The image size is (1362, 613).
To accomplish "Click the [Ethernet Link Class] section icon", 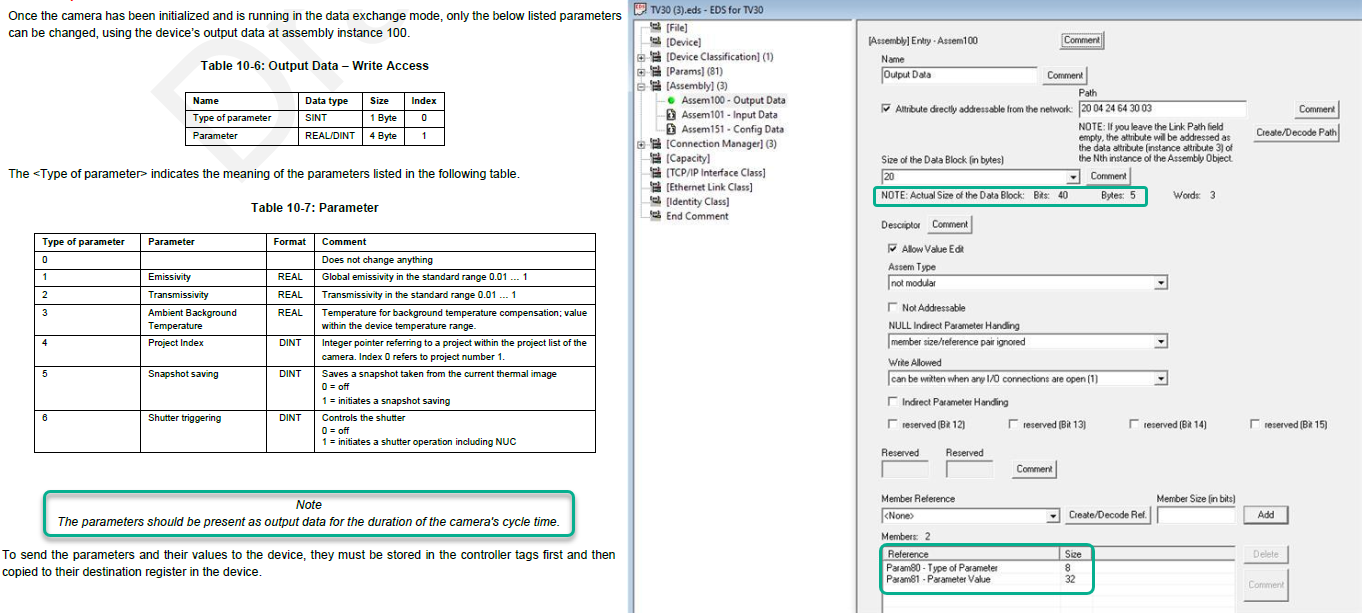I will (x=656, y=187).
